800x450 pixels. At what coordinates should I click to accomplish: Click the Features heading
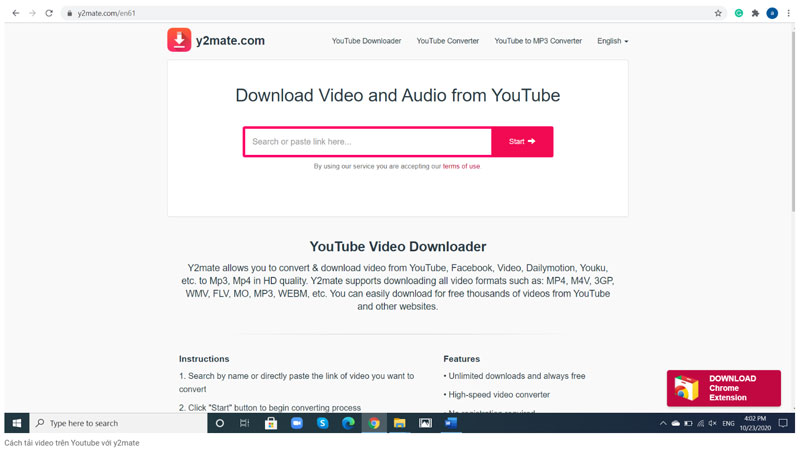461,359
